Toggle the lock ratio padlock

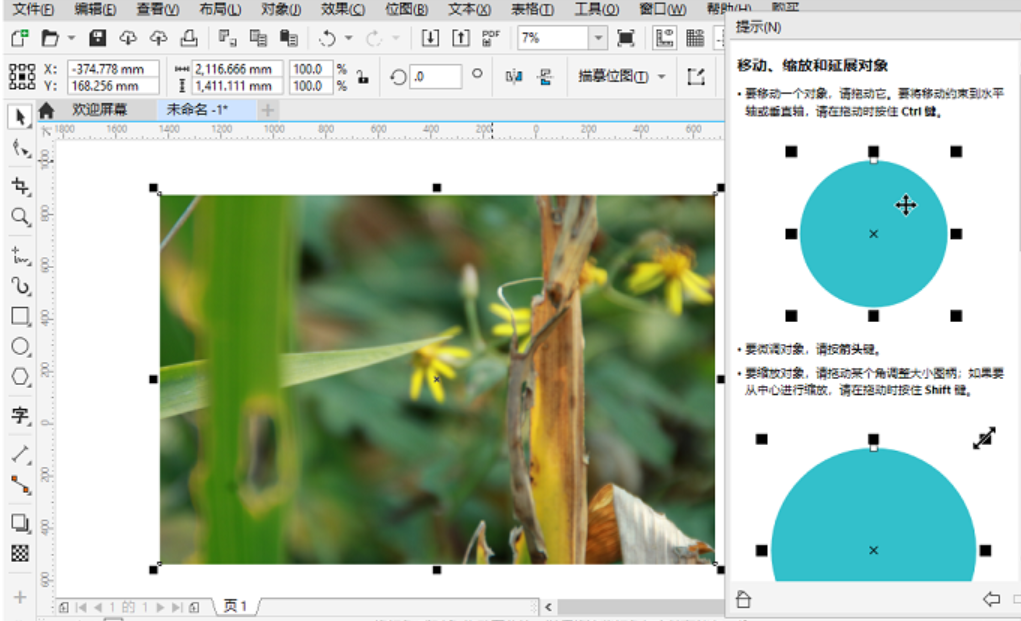point(362,77)
